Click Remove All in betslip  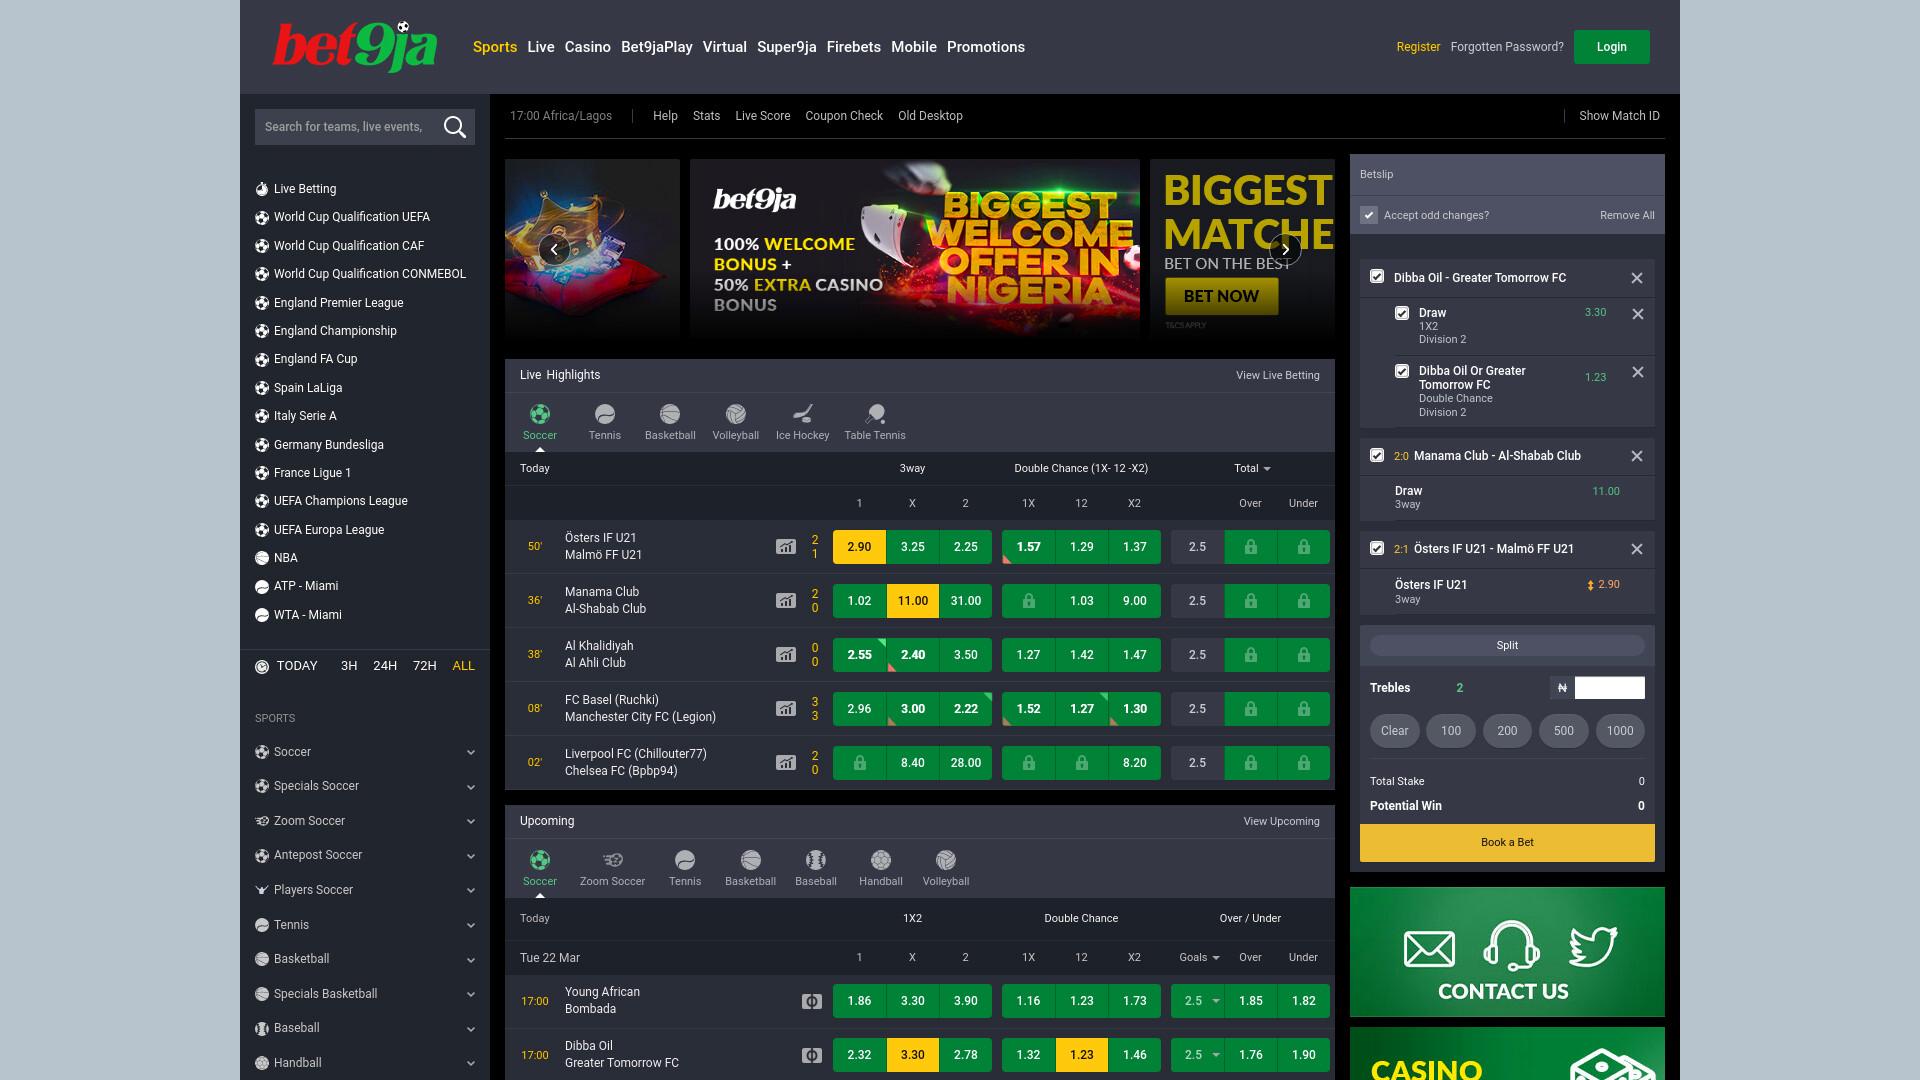[x=1627, y=215]
